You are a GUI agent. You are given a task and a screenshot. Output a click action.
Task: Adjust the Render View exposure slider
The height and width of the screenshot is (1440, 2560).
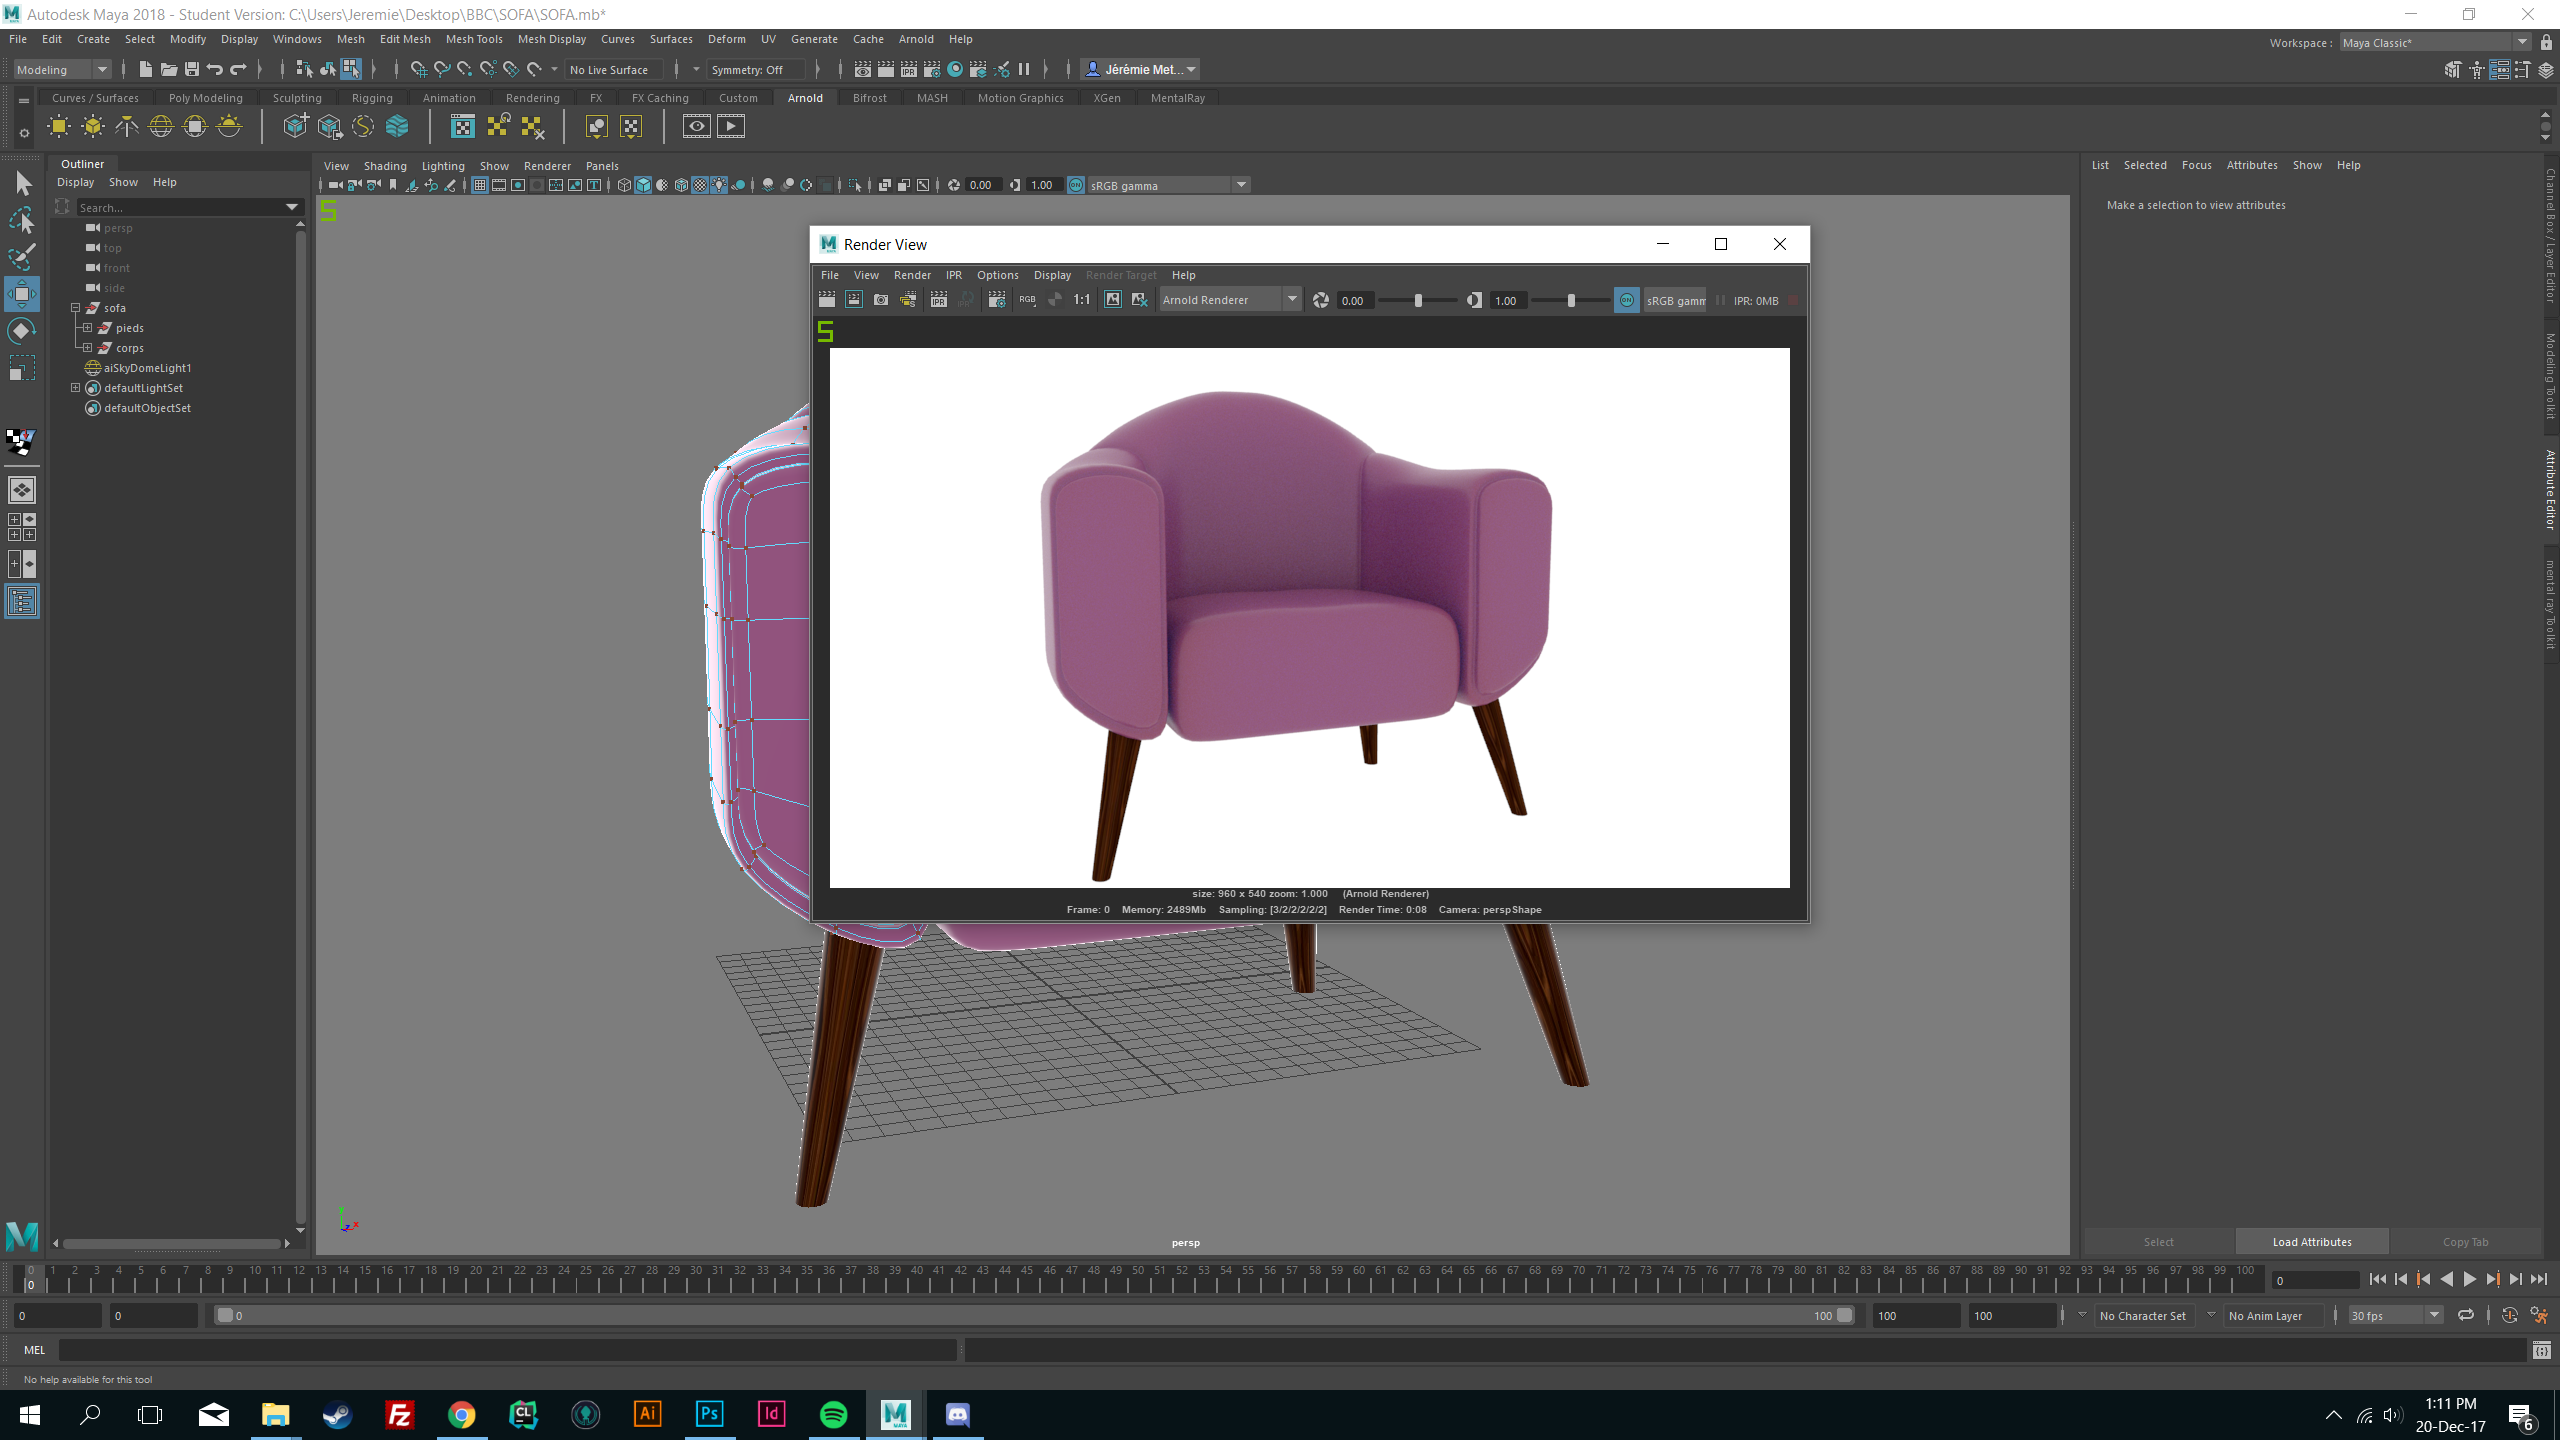(x=1418, y=300)
